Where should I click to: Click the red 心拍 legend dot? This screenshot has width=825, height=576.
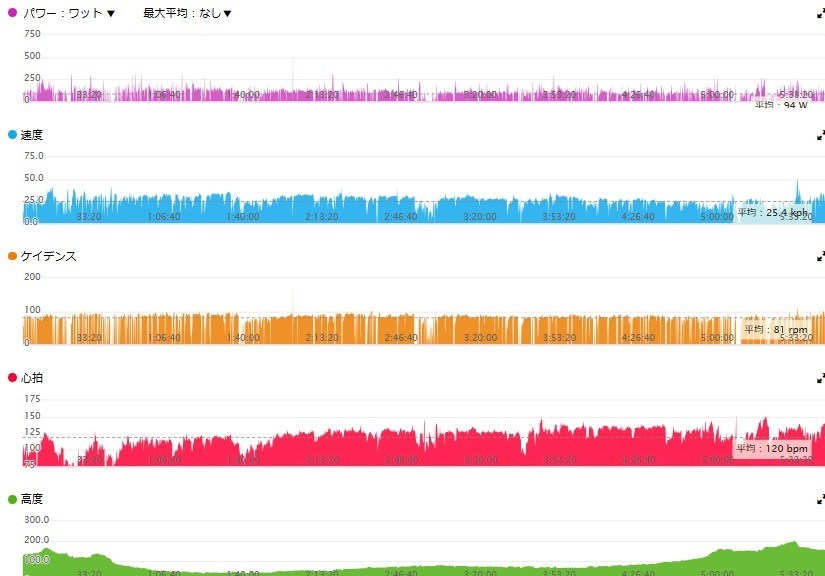click(13, 377)
